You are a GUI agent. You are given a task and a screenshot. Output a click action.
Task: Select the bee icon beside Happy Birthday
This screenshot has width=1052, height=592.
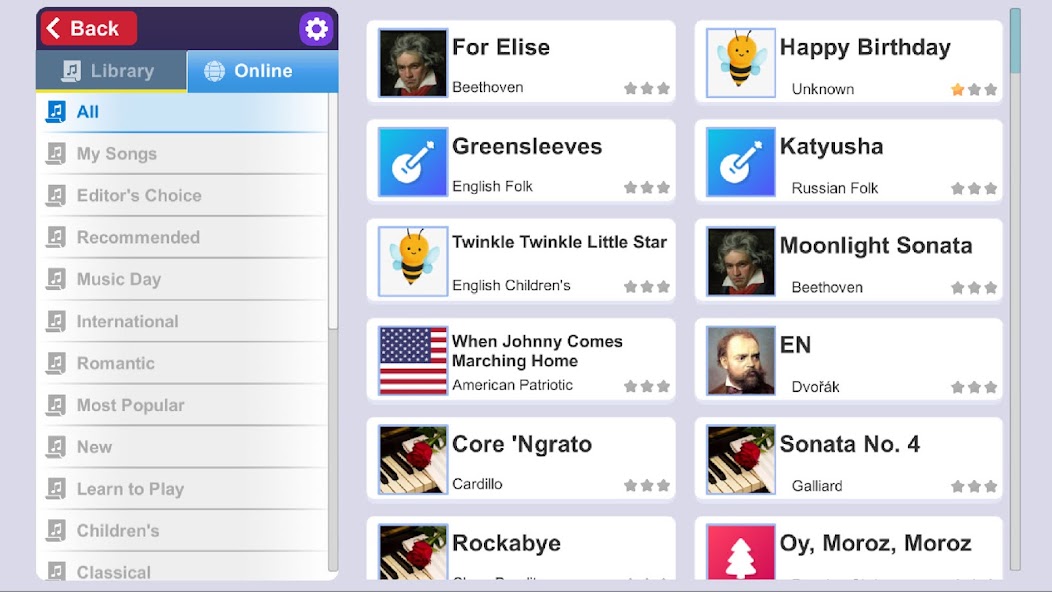(741, 62)
